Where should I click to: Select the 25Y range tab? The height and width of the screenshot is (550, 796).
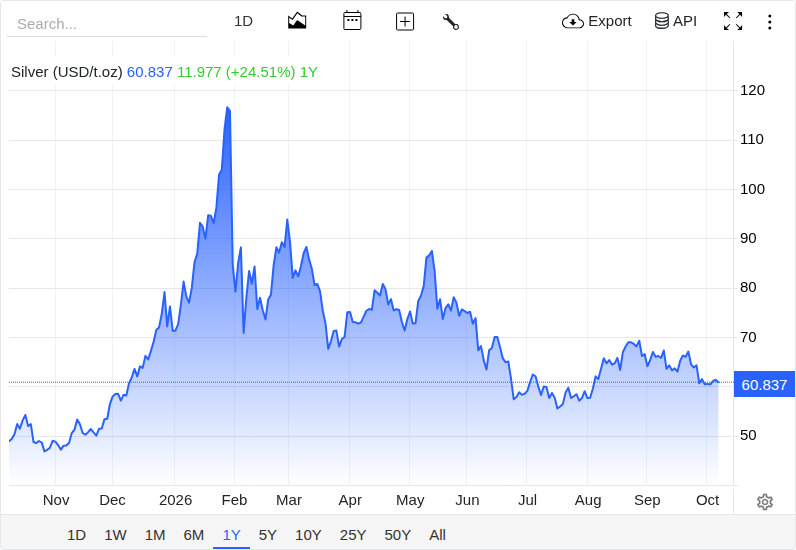353,535
